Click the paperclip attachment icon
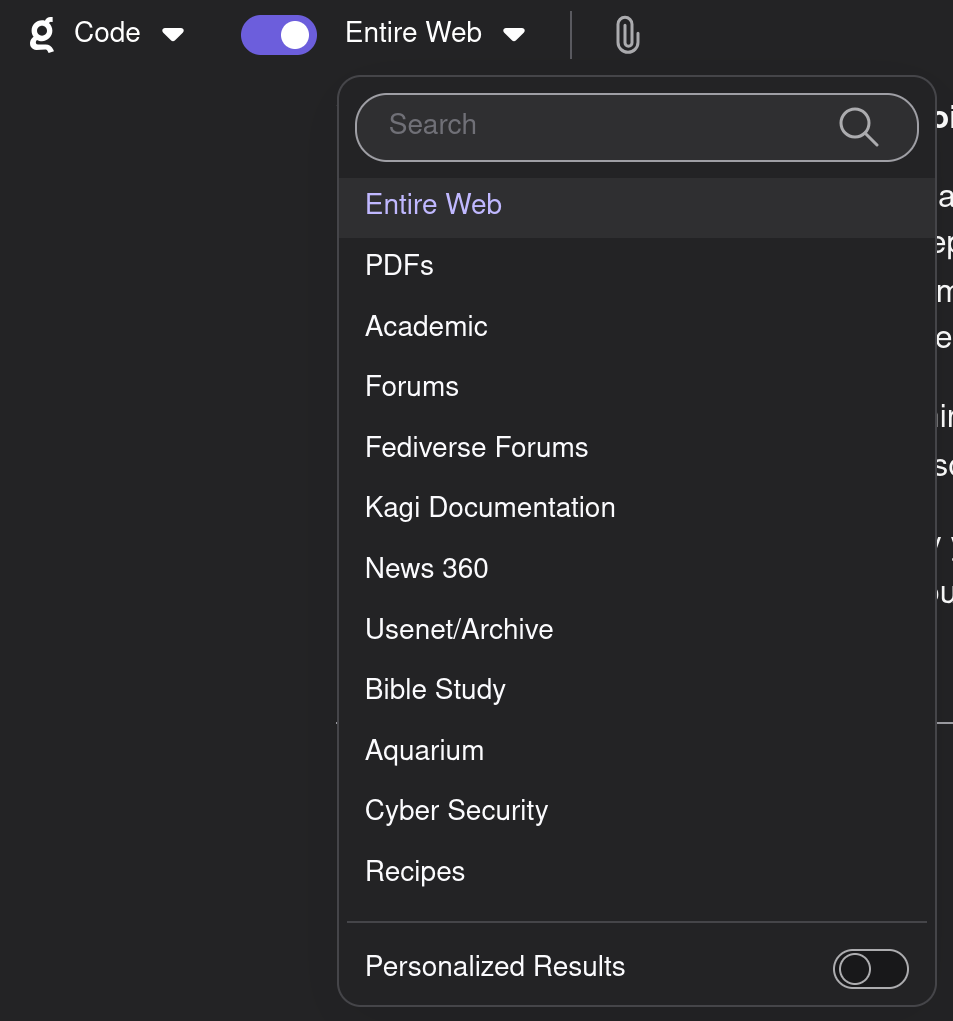Viewport: 953px width, 1021px height. click(x=625, y=33)
